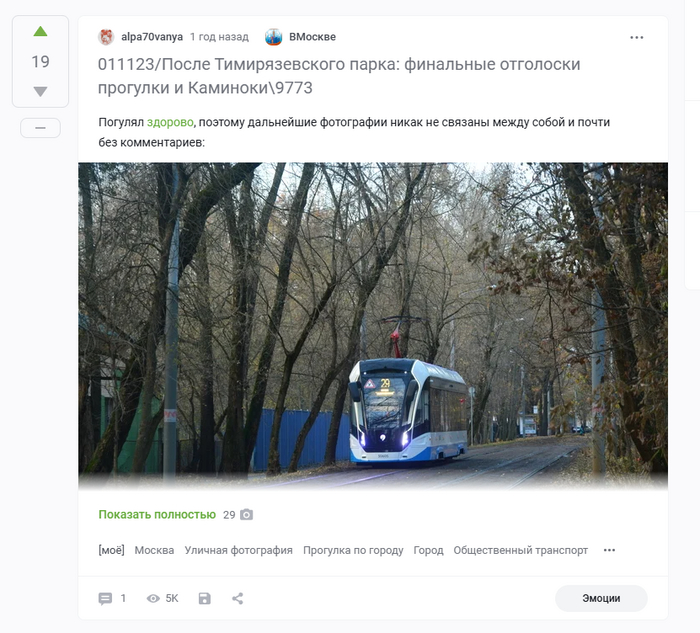This screenshot has height=633, width=700.
Task: Filter by the Общественный транспорт tag
Action: [x=521, y=550]
